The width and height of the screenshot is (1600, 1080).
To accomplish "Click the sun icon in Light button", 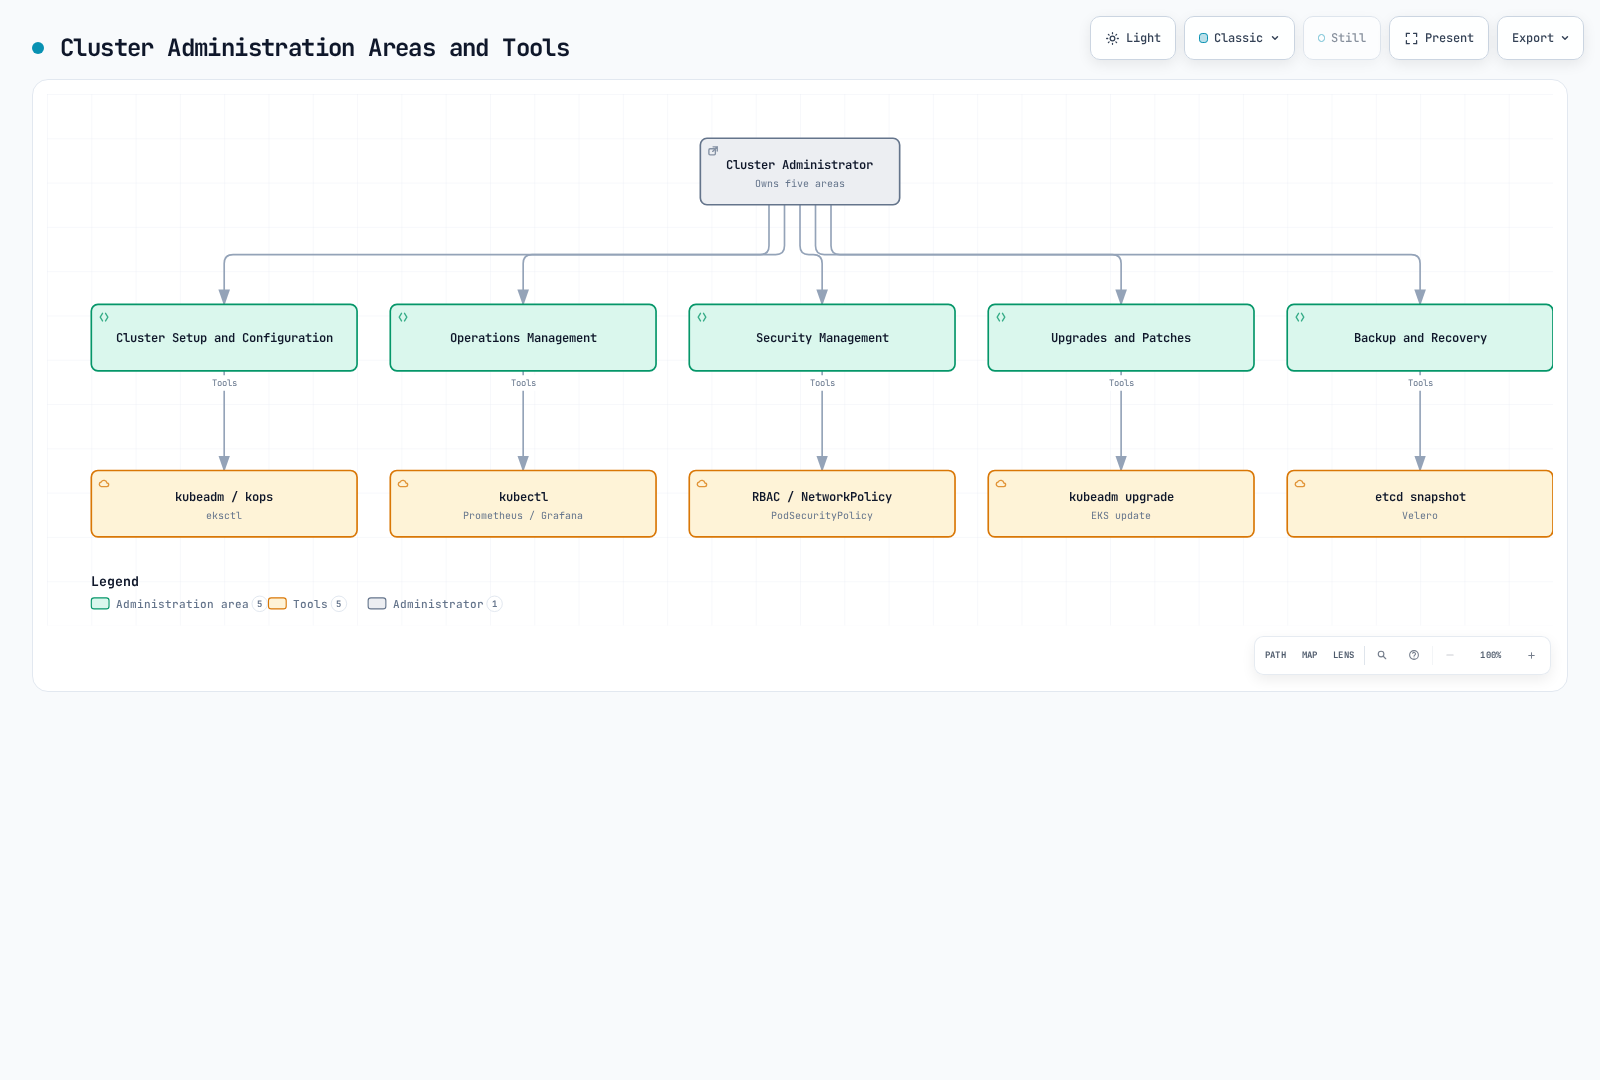I will [x=1112, y=38].
